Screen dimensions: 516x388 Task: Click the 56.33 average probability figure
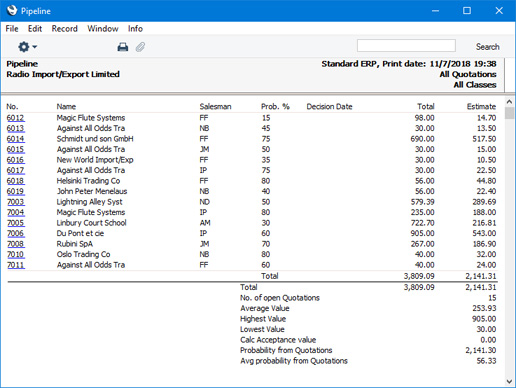tap(486, 361)
